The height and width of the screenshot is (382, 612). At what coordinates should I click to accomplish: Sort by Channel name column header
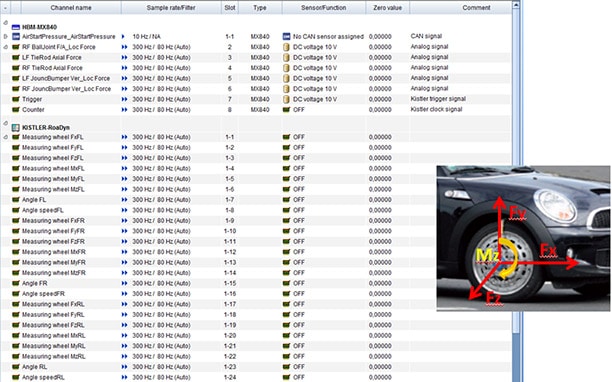coord(71,7)
